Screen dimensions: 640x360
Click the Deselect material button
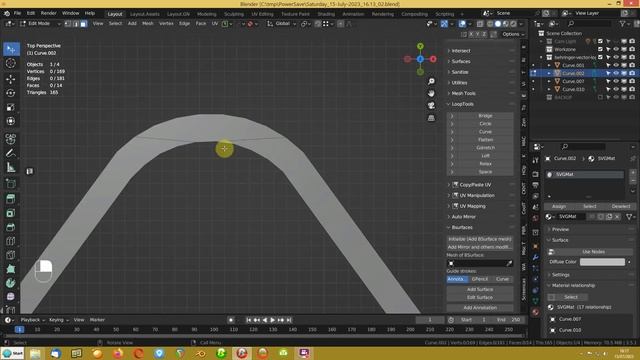[x=621, y=206]
